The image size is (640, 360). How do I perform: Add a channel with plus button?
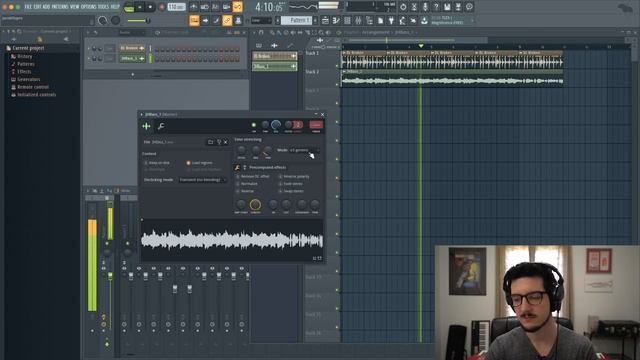coord(132,74)
